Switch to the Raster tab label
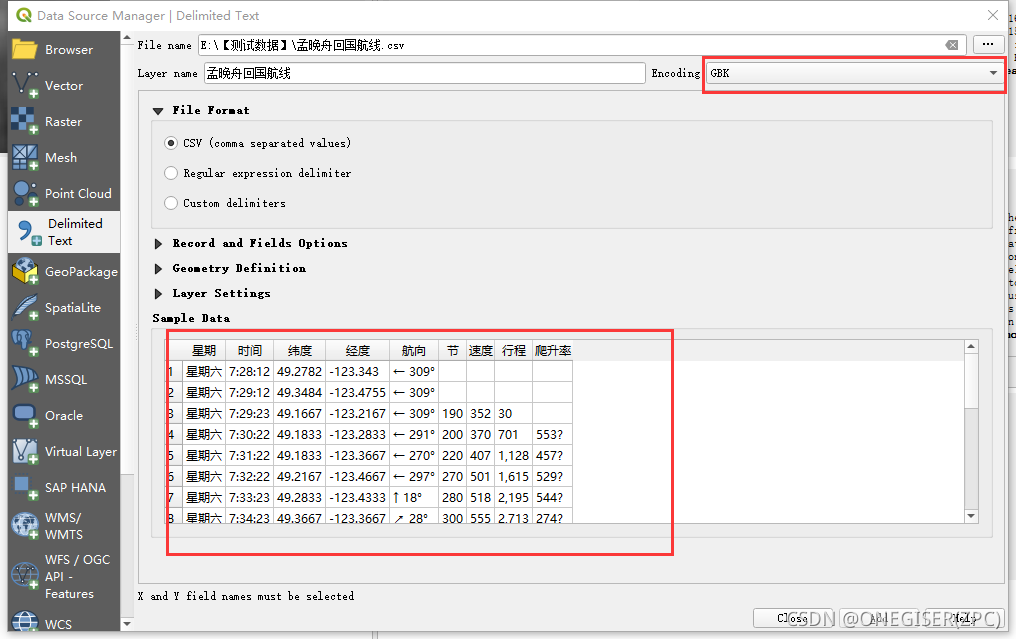 click(x=63, y=121)
